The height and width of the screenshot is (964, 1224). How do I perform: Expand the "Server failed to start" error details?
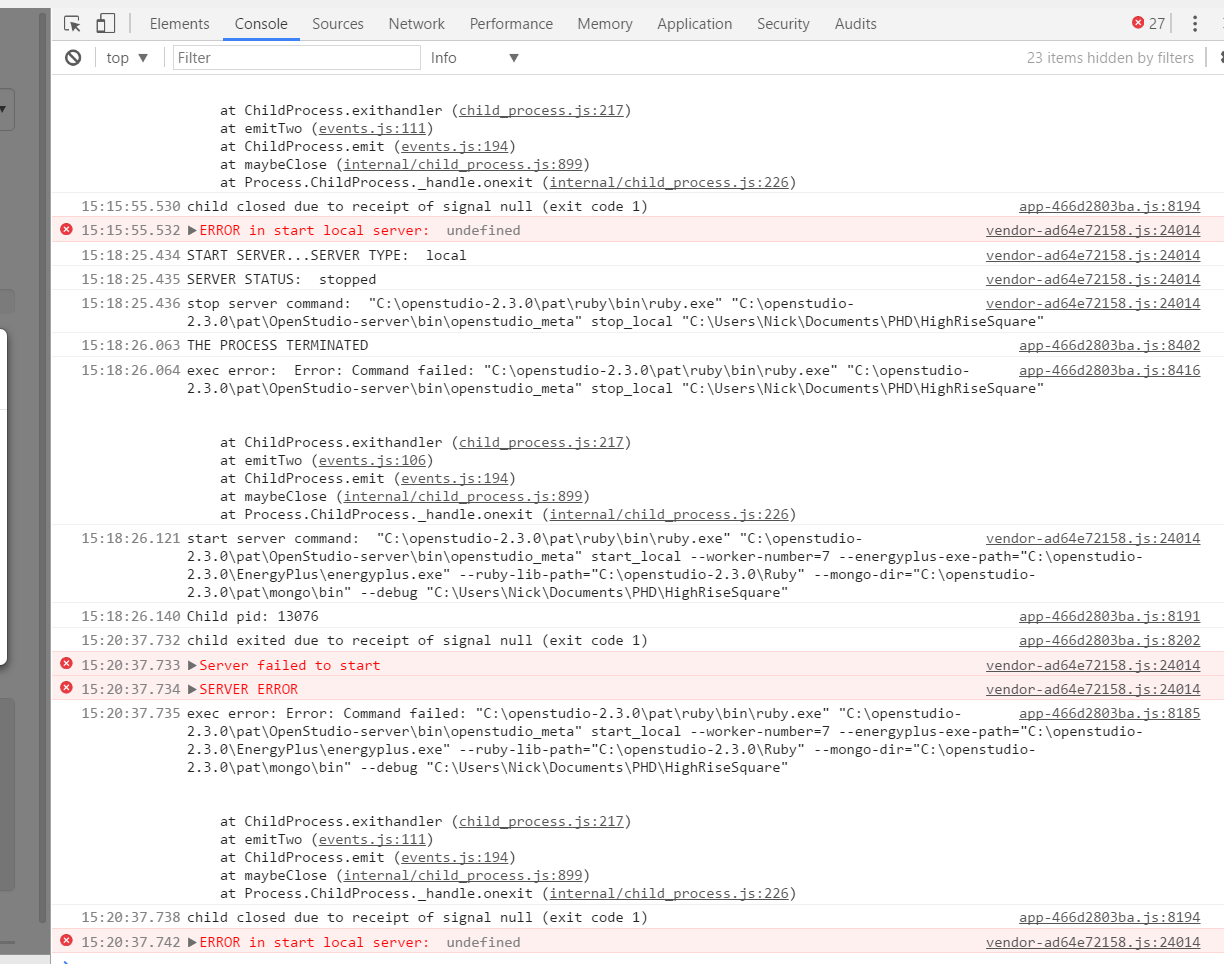point(192,665)
